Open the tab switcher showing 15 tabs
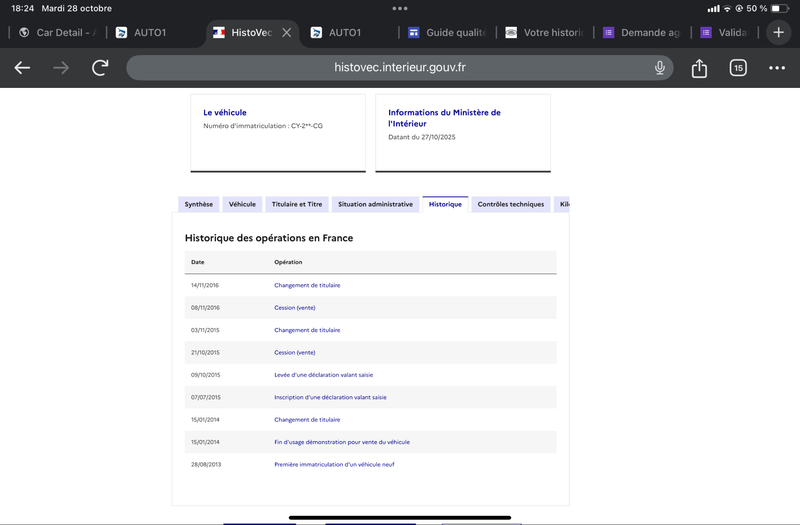This screenshot has height=525, width=800. point(738,68)
